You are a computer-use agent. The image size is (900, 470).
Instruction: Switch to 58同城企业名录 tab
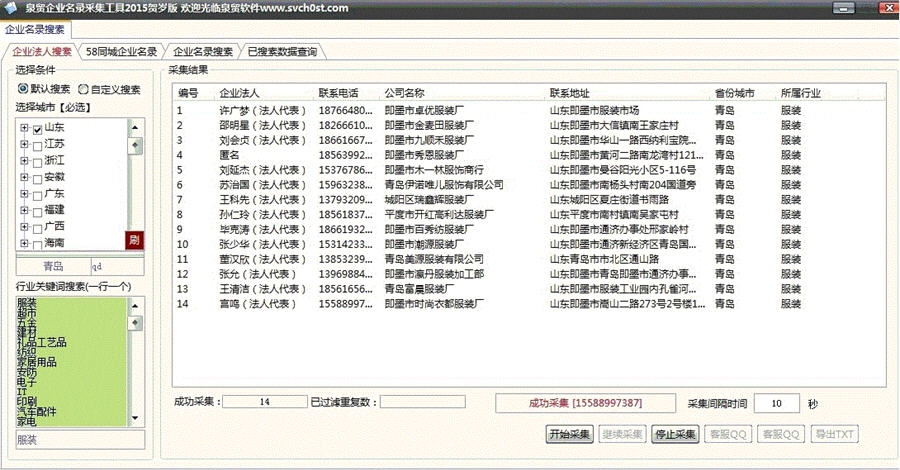pyautogui.click(x=121, y=52)
